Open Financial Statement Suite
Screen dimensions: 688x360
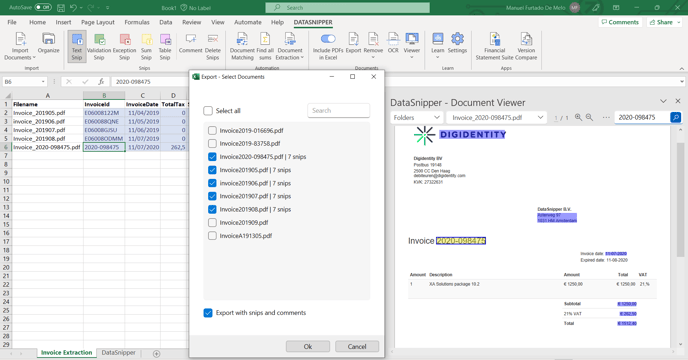[x=494, y=46]
